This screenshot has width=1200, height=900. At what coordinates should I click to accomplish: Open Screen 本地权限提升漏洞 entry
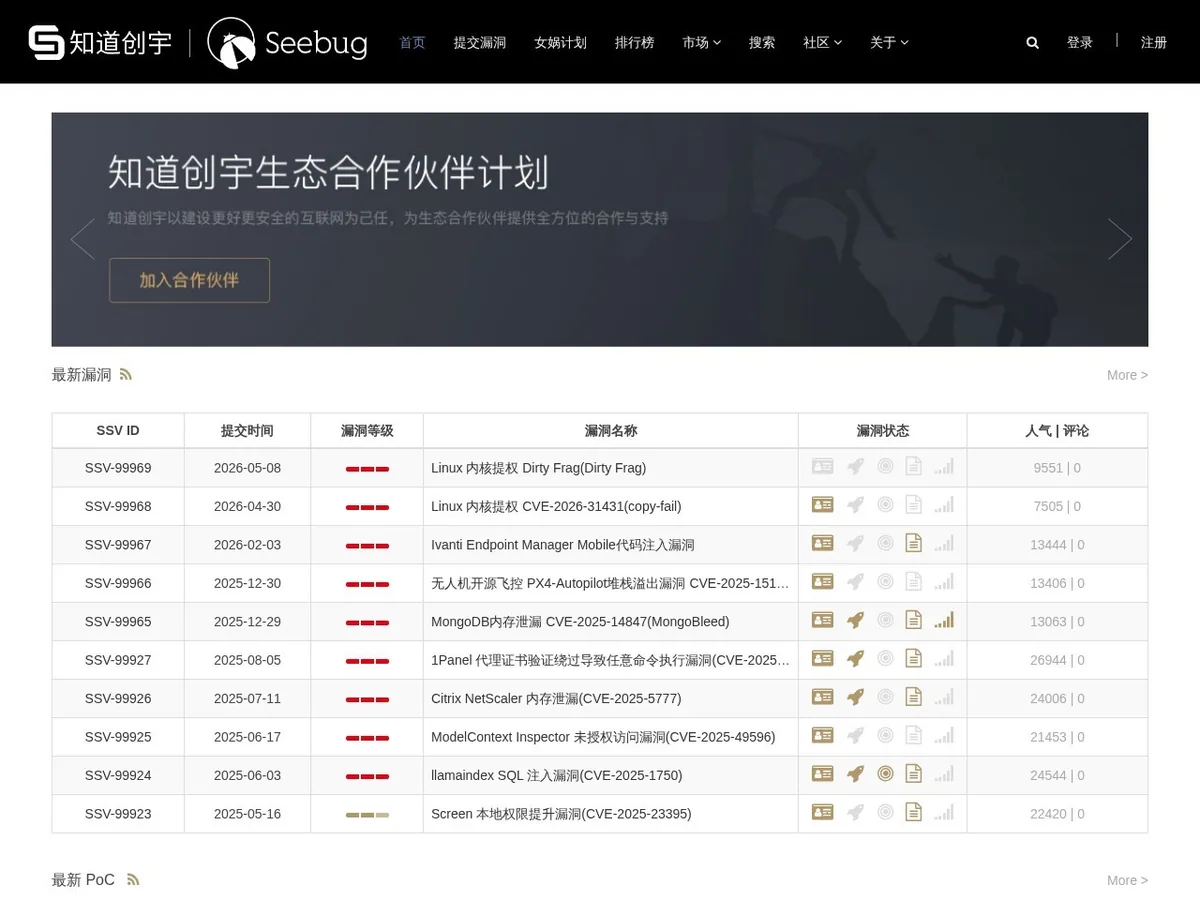561,814
